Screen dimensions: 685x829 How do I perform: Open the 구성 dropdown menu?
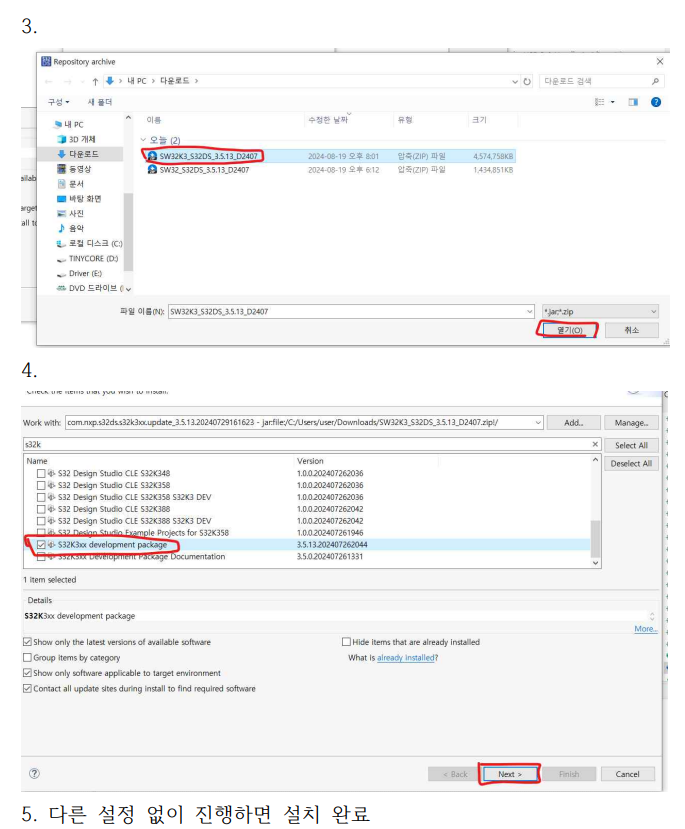pos(59,102)
